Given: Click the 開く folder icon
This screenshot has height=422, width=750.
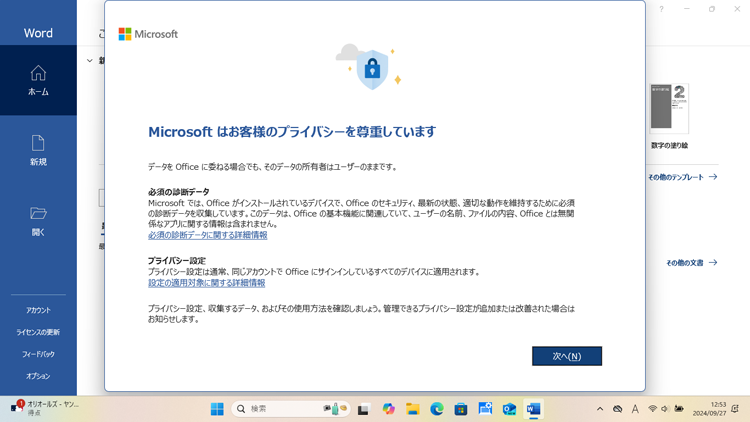Looking at the screenshot, I should [38, 220].
